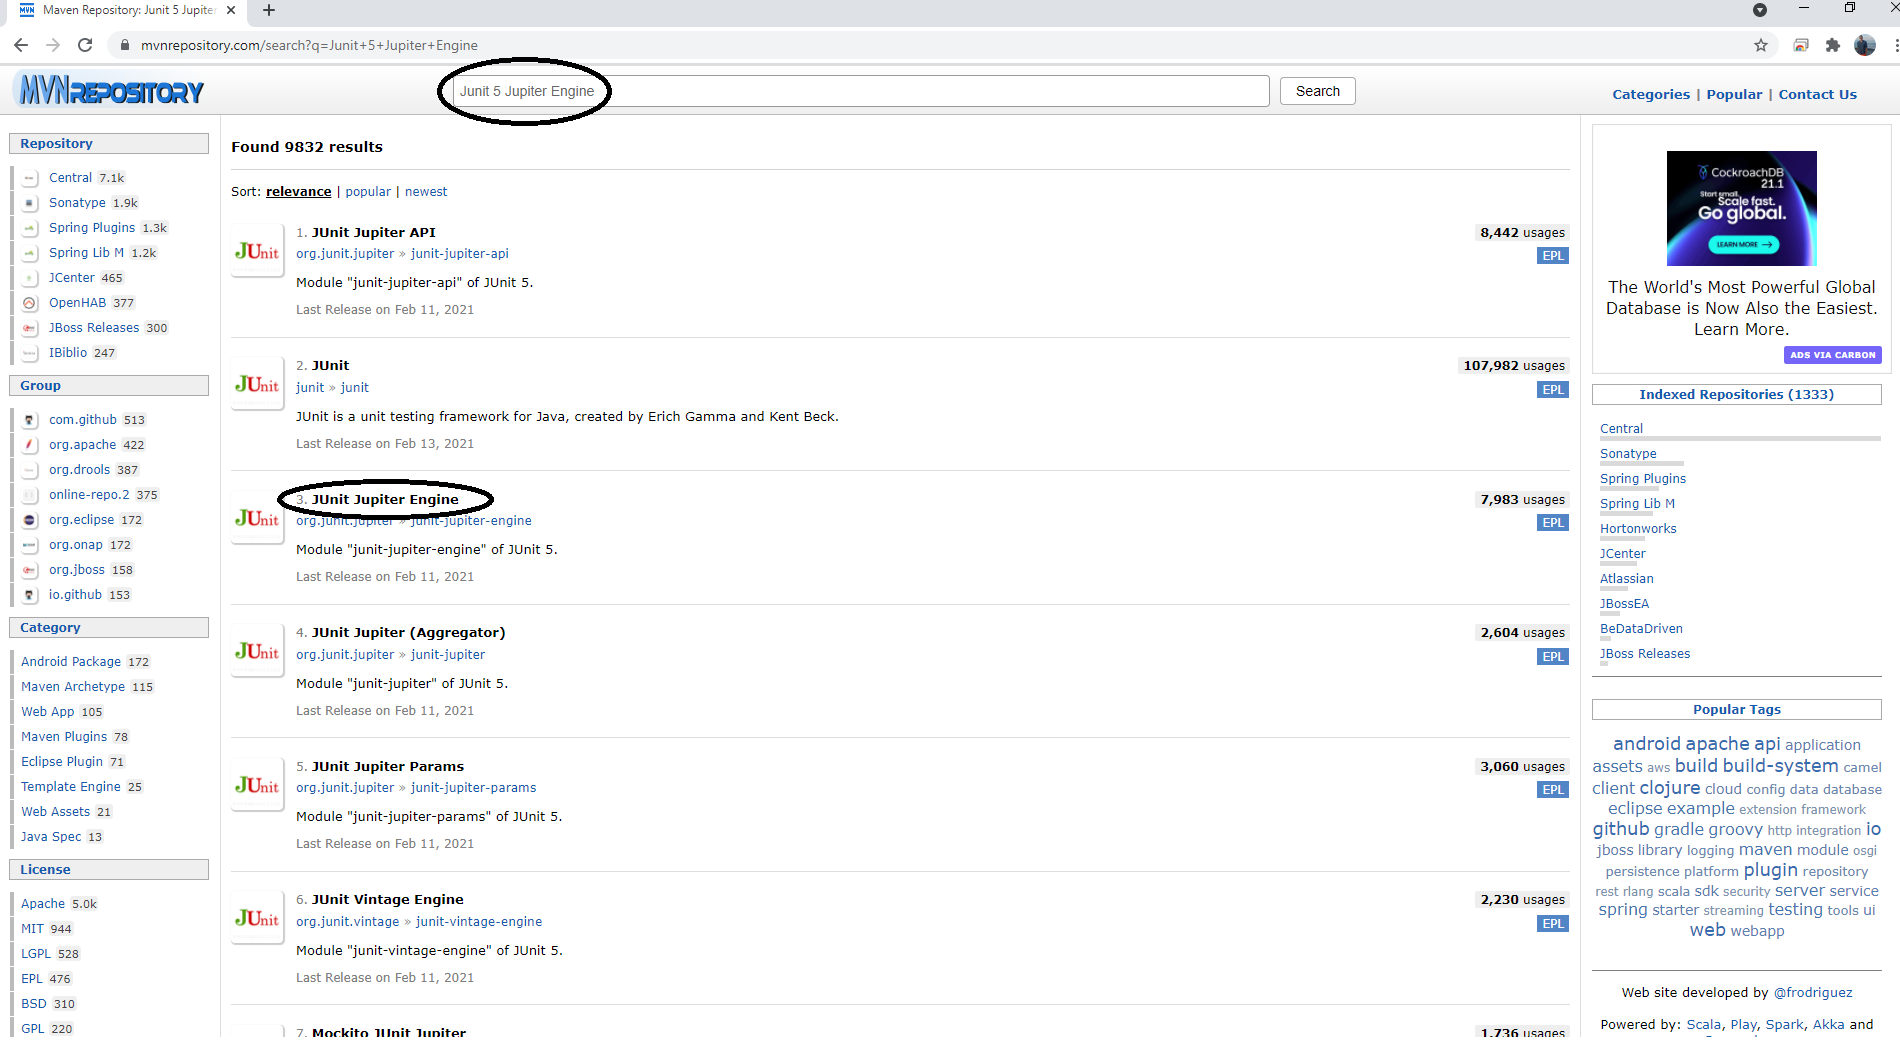Open the Scala powered-by link
The image size is (1900, 1050).
tap(1703, 1025)
